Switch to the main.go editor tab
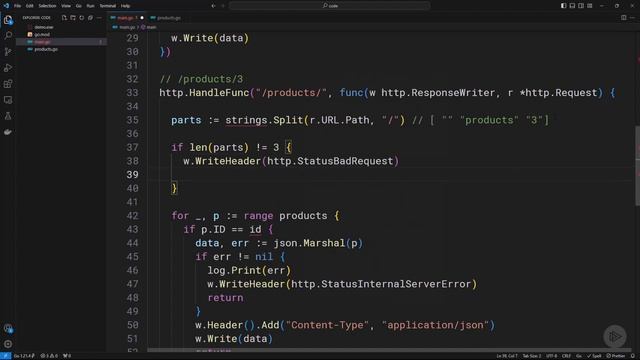Image resolution: width=640 pixels, height=360 pixels. (x=127, y=18)
